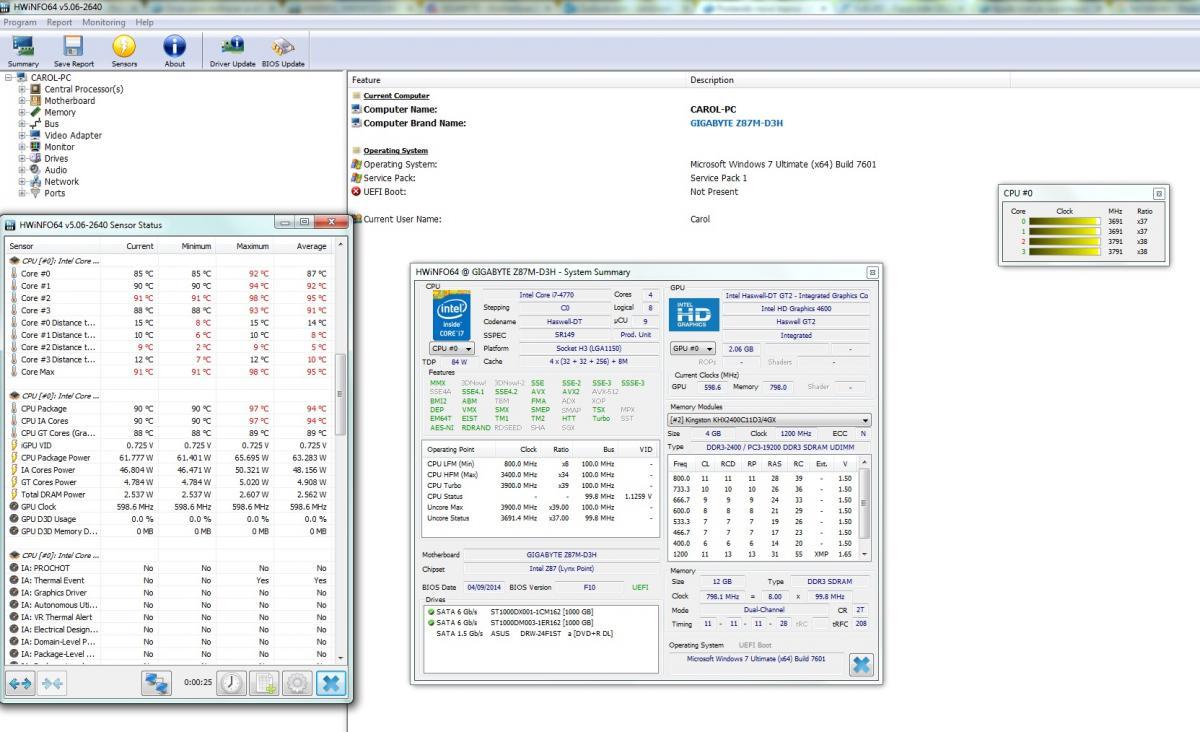
Task: Click the collapse columns arrows button in Sensor Status
Action: click(x=52, y=683)
